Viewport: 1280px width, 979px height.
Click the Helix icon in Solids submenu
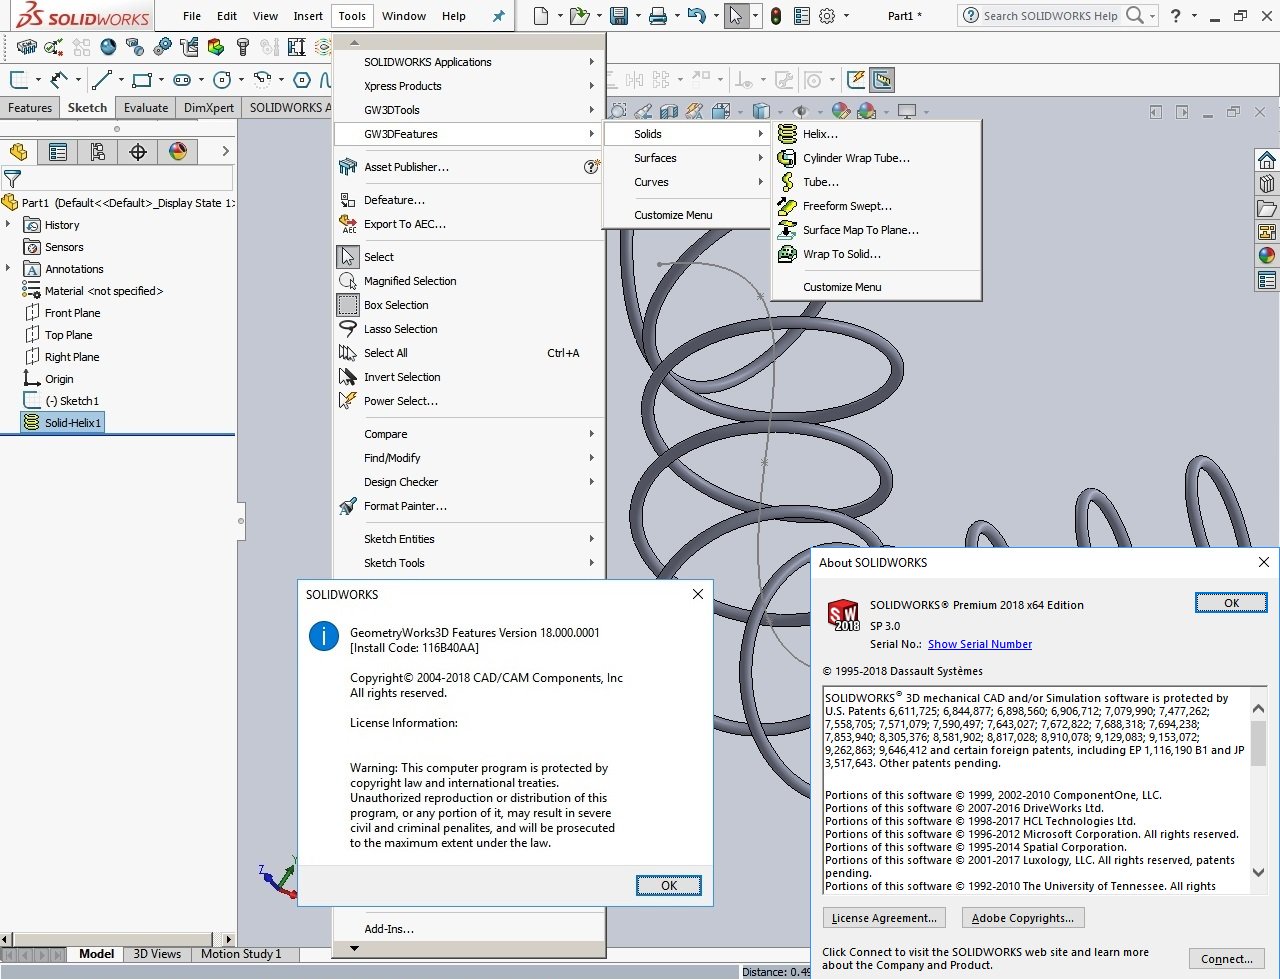point(787,134)
